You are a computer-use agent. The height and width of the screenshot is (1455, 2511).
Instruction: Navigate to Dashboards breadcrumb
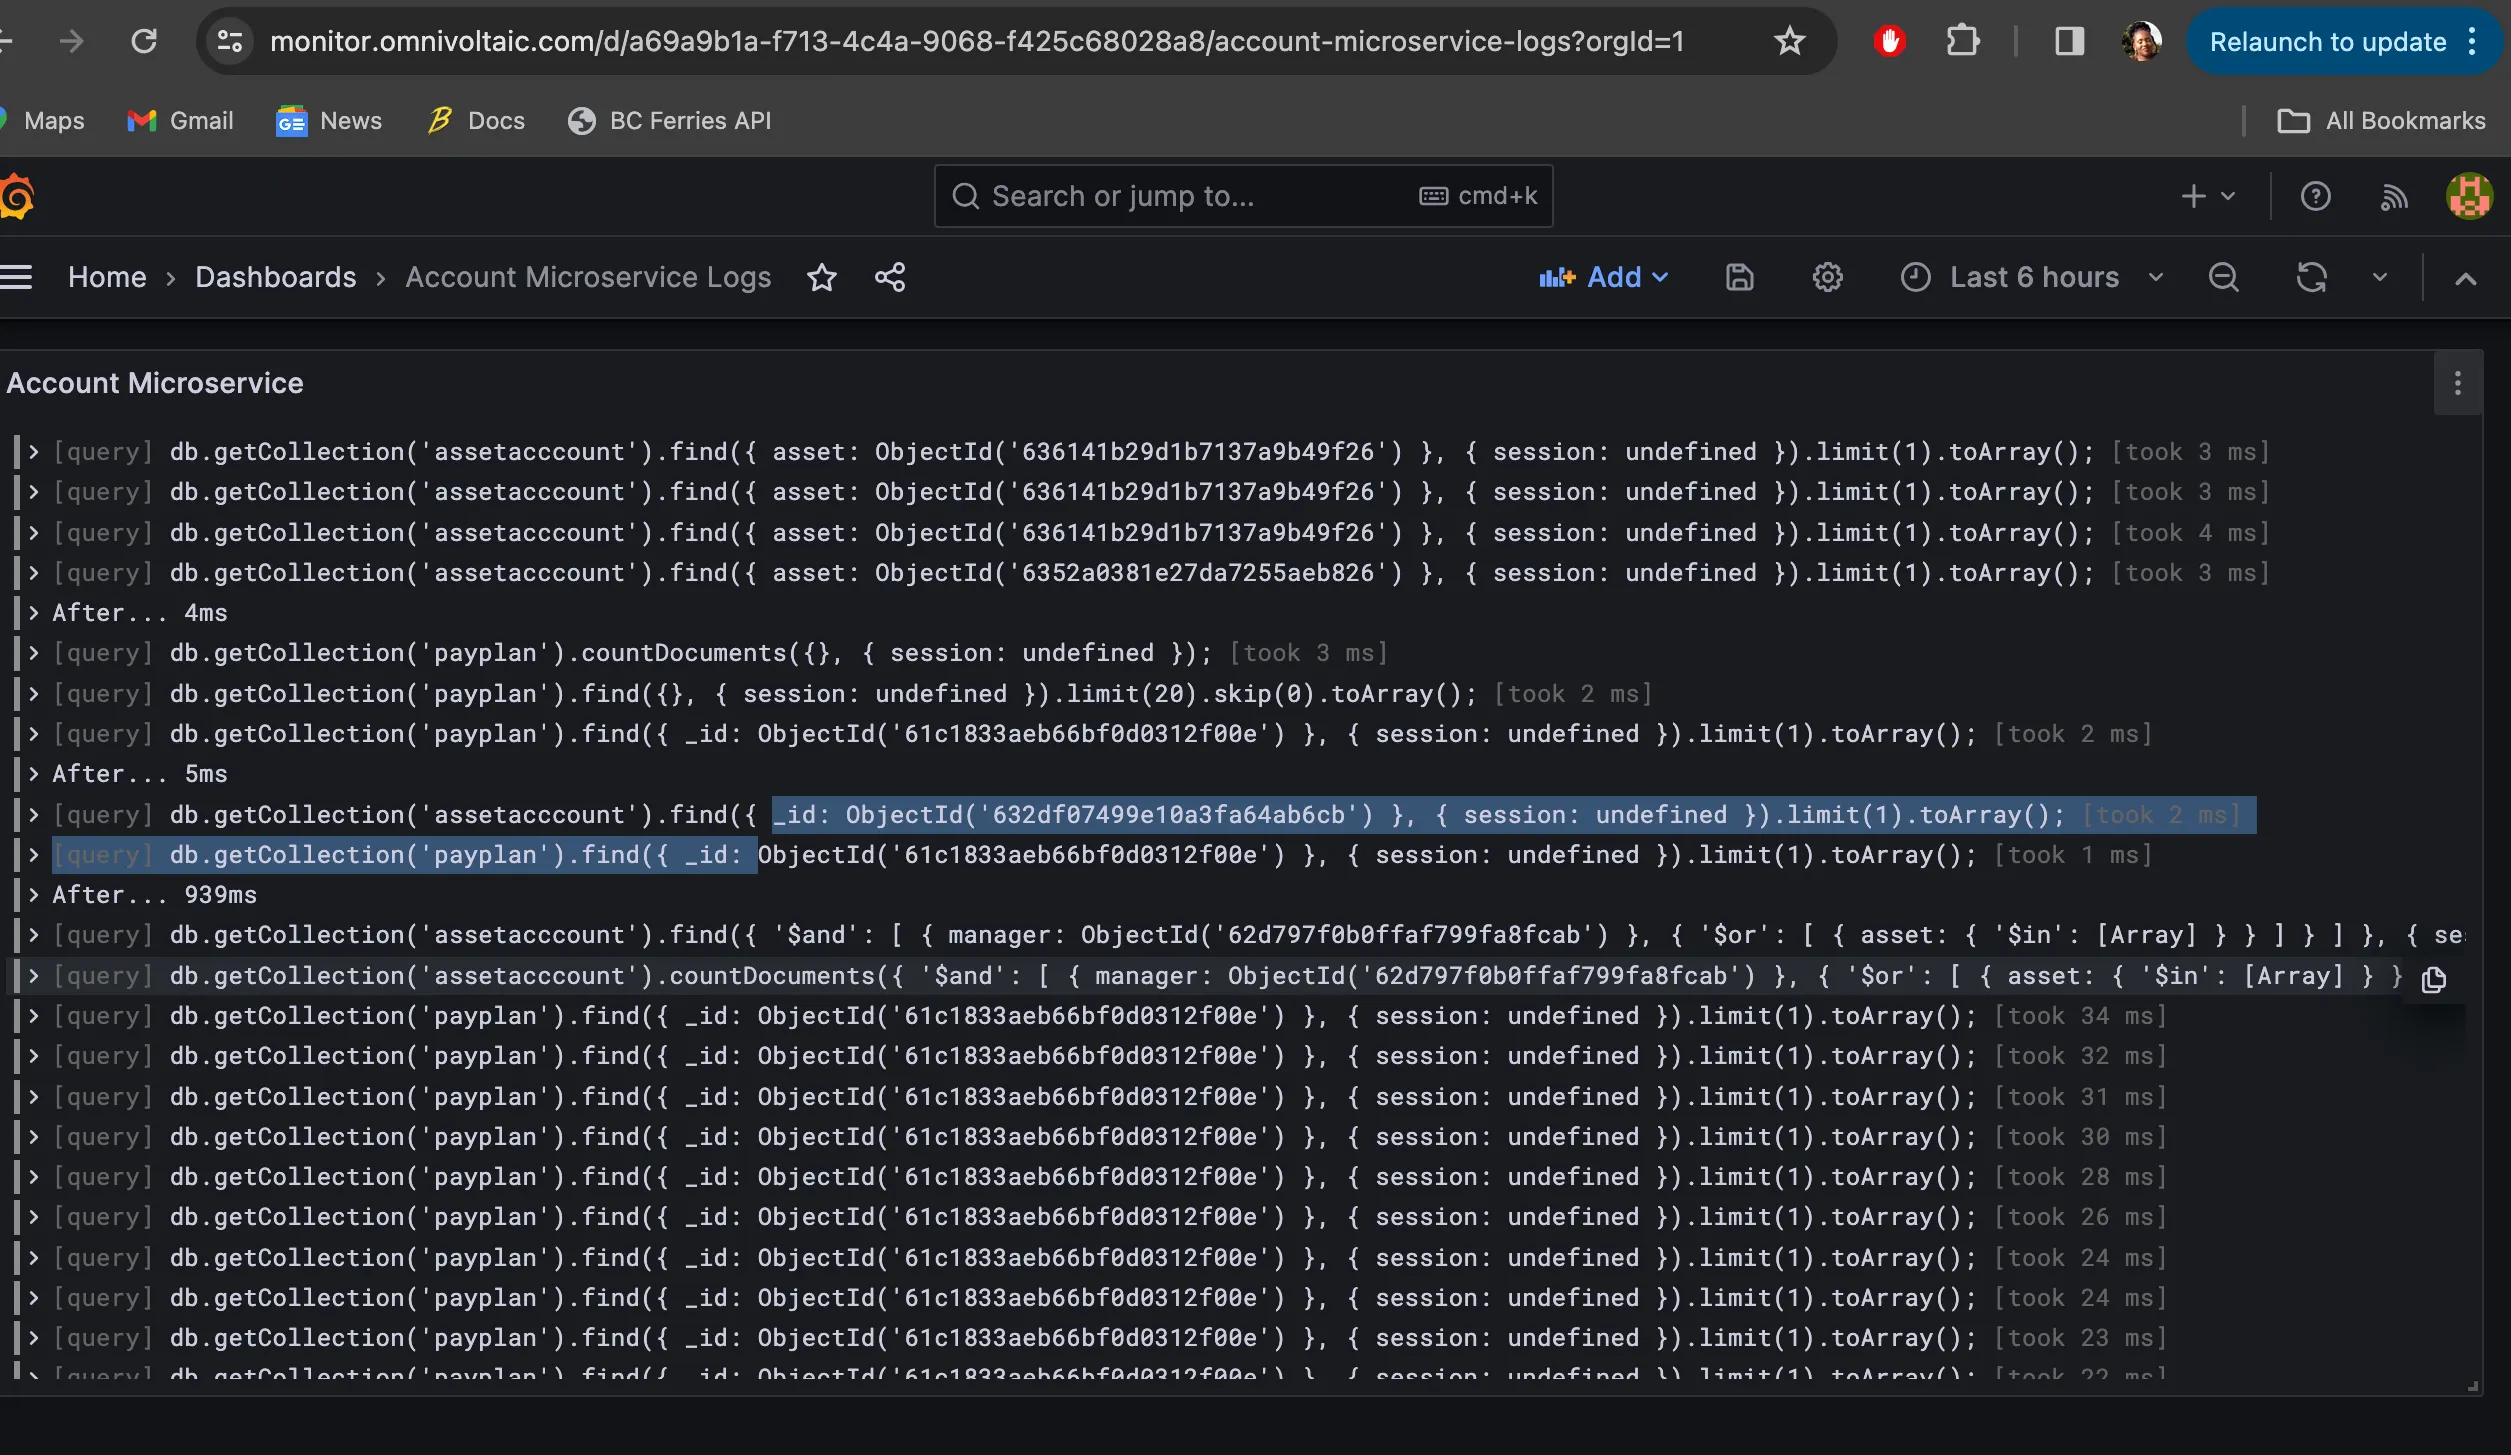tap(275, 277)
